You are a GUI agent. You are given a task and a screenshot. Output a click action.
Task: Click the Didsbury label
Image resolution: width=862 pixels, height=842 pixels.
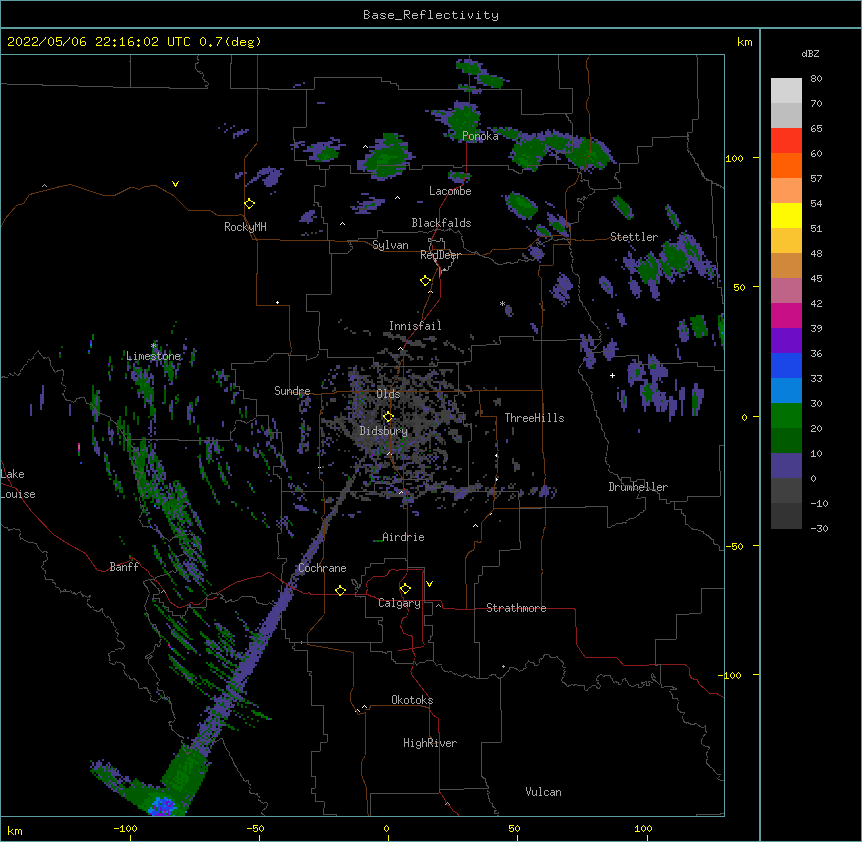tap(384, 431)
